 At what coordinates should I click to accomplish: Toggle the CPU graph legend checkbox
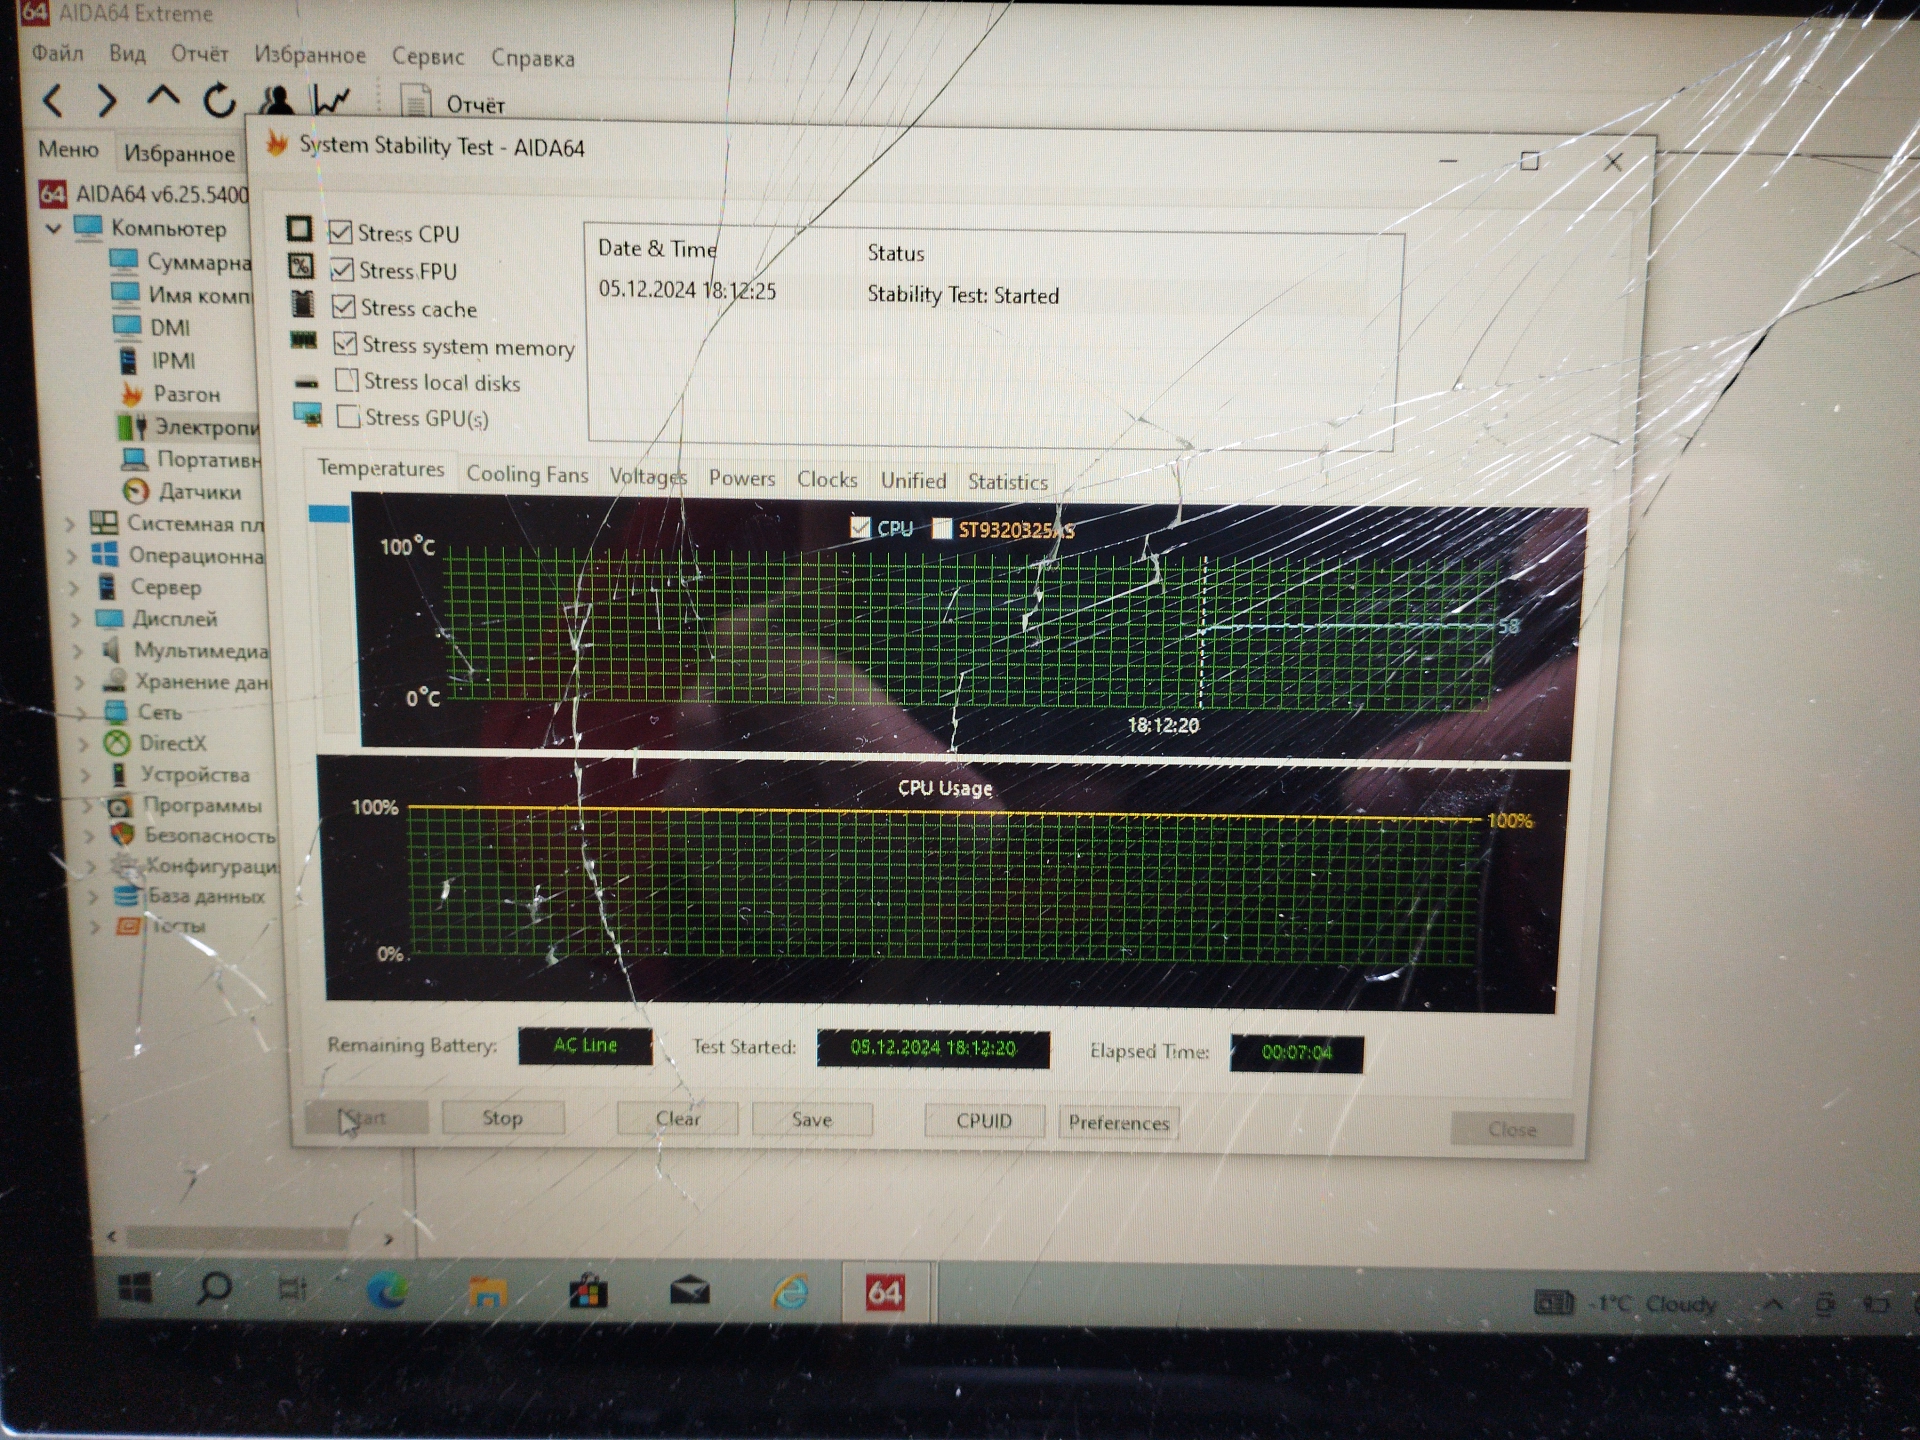click(859, 527)
